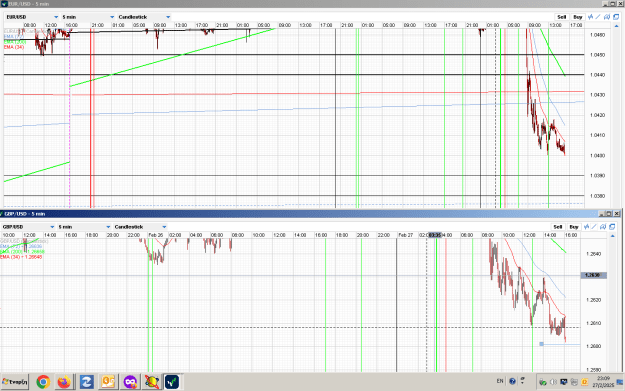
Task: Click Sell button in GBP/USD chart
Action: point(558,227)
